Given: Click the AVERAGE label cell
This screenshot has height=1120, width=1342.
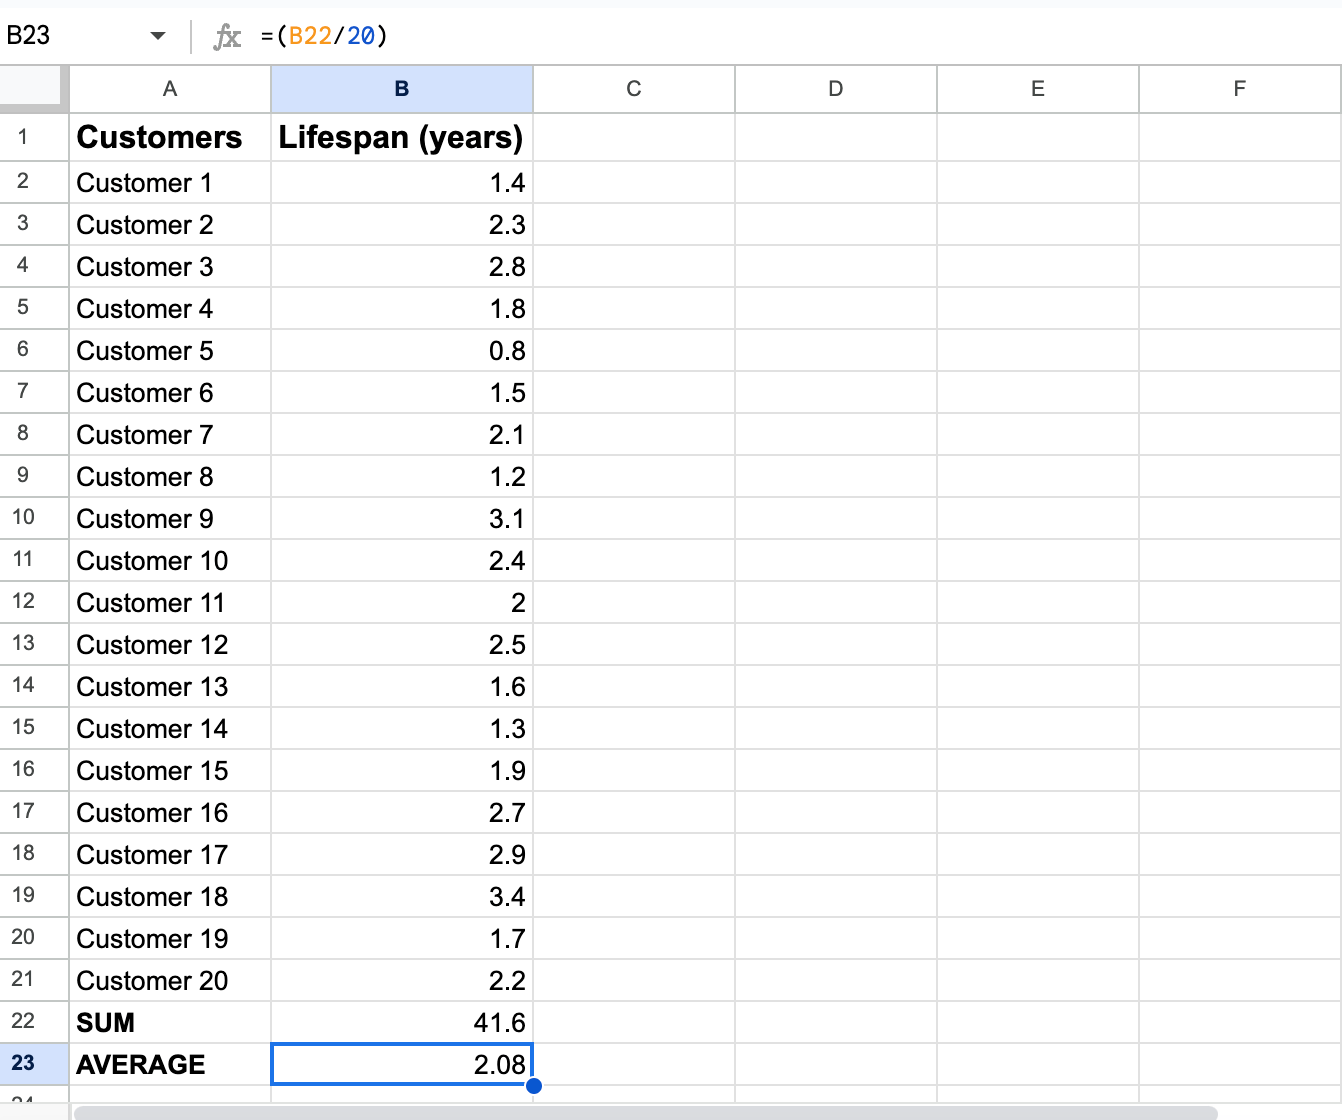Looking at the screenshot, I should [x=170, y=1065].
